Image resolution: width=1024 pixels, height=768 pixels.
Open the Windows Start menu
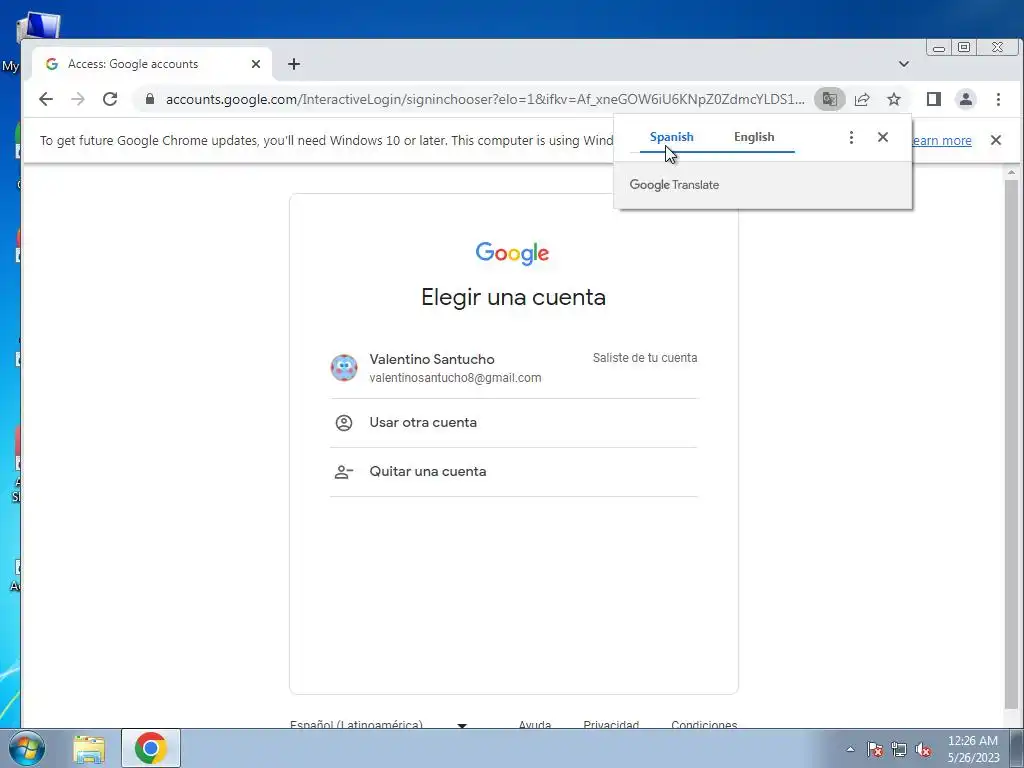click(x=26, y=748)
